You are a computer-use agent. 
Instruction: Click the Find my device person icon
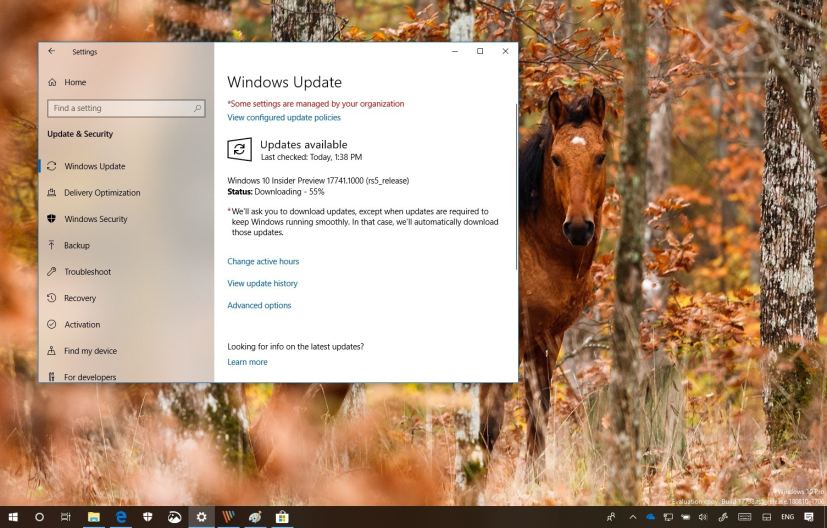pyautogui.click(x=52, y=350)
